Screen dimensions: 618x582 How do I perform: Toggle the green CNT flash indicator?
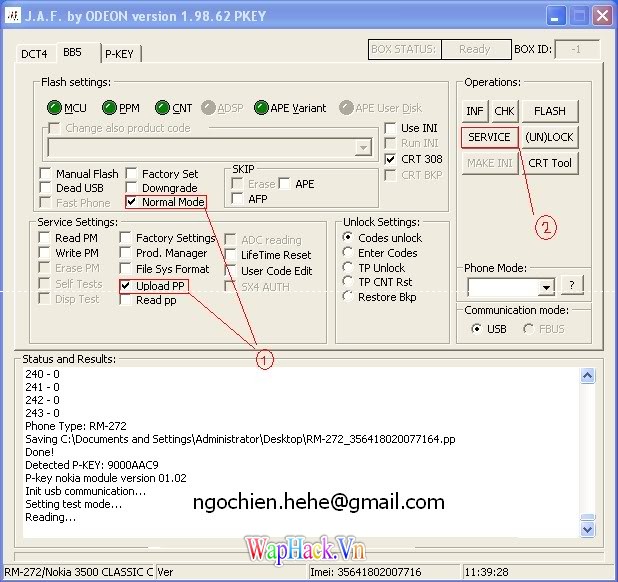click(x=162, y=108)
